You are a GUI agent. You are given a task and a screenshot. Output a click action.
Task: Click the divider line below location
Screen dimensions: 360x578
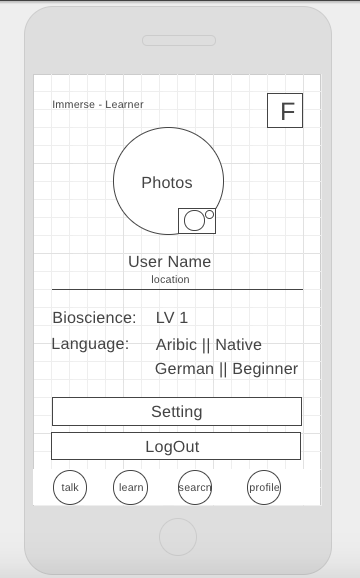pyautogui.click(x=178, y=290)
